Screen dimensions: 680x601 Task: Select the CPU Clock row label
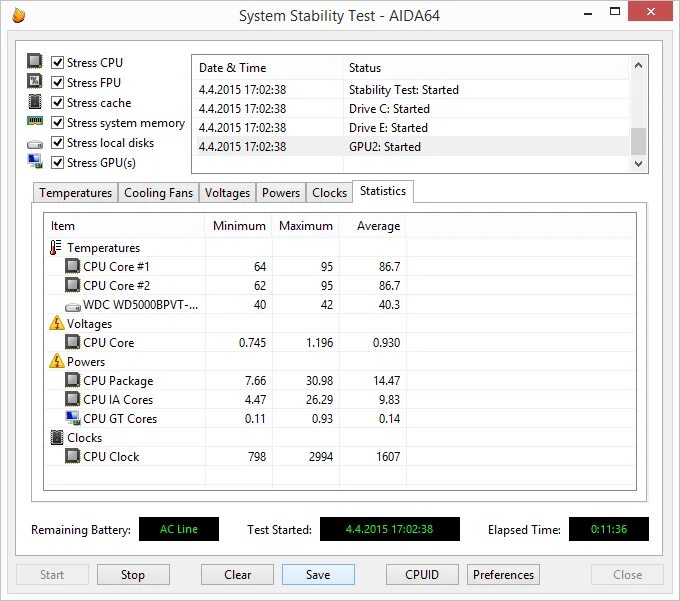tap(111, 457)
